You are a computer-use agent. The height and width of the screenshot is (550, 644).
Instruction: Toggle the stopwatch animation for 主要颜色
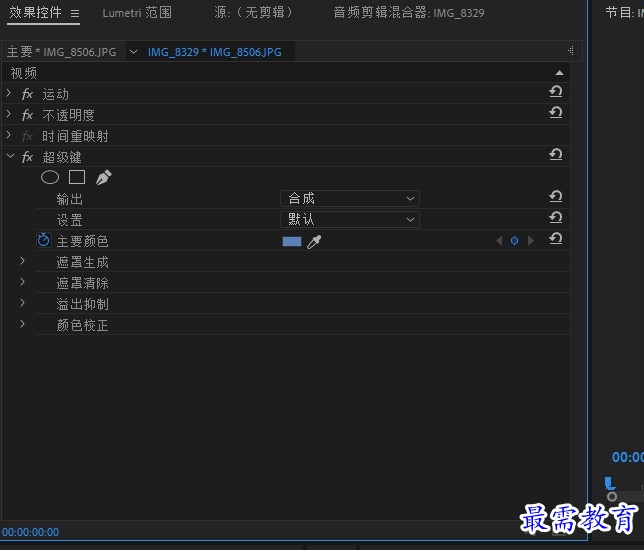44,240
